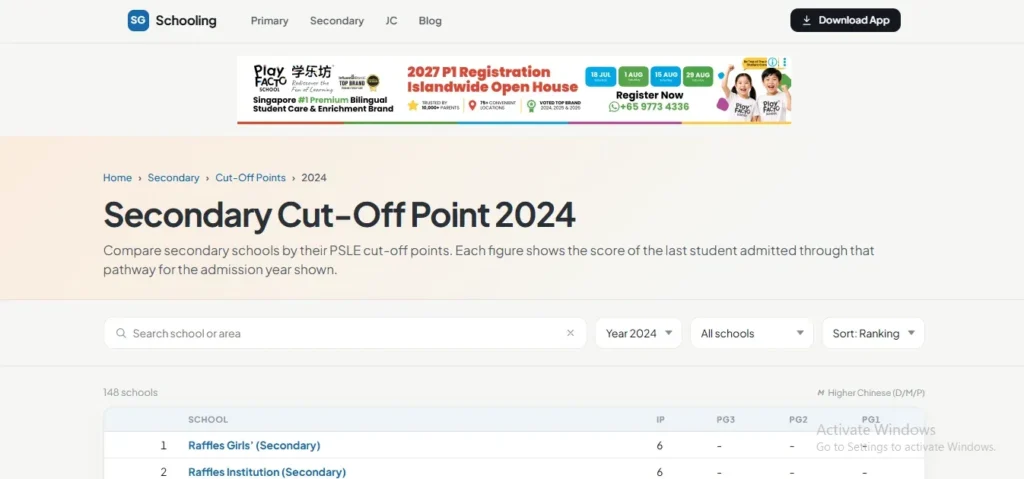This screenshot has height=479, width=1024.
Task: Open the Year 2024 dropdown
Action: tap(639, 333)
